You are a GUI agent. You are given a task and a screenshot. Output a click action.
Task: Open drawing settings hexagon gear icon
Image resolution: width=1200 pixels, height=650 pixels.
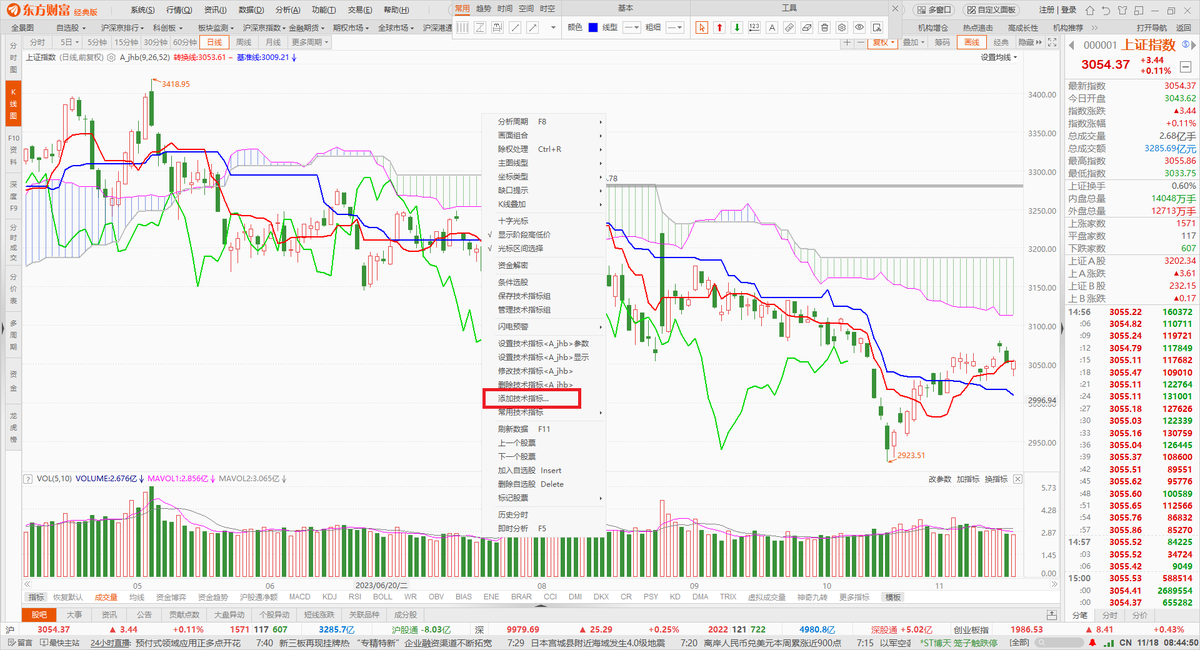click(x=842, y=27)
